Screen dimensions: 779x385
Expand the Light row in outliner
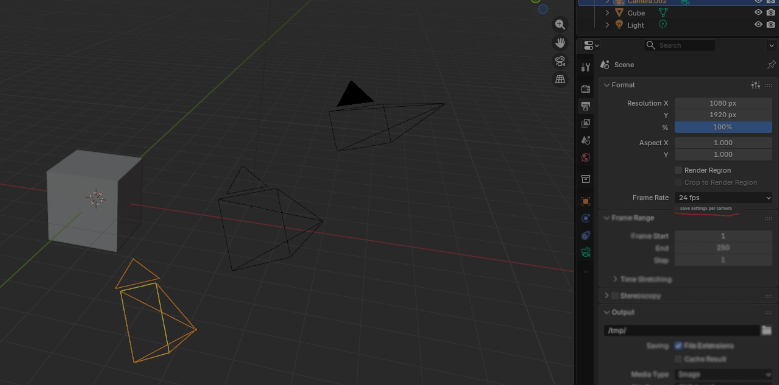[x=607, y=25]
